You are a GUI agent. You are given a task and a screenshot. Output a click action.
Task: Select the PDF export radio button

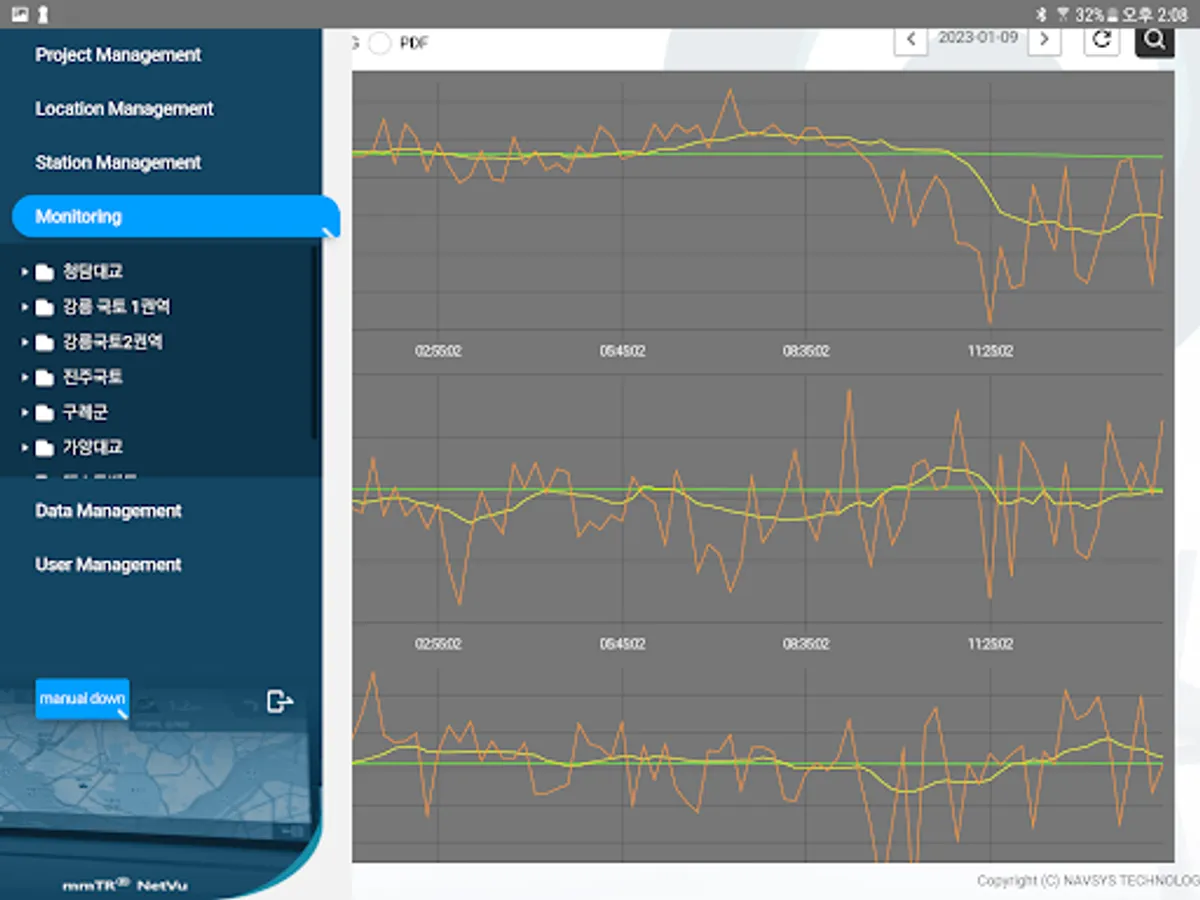tap(379, 43)
